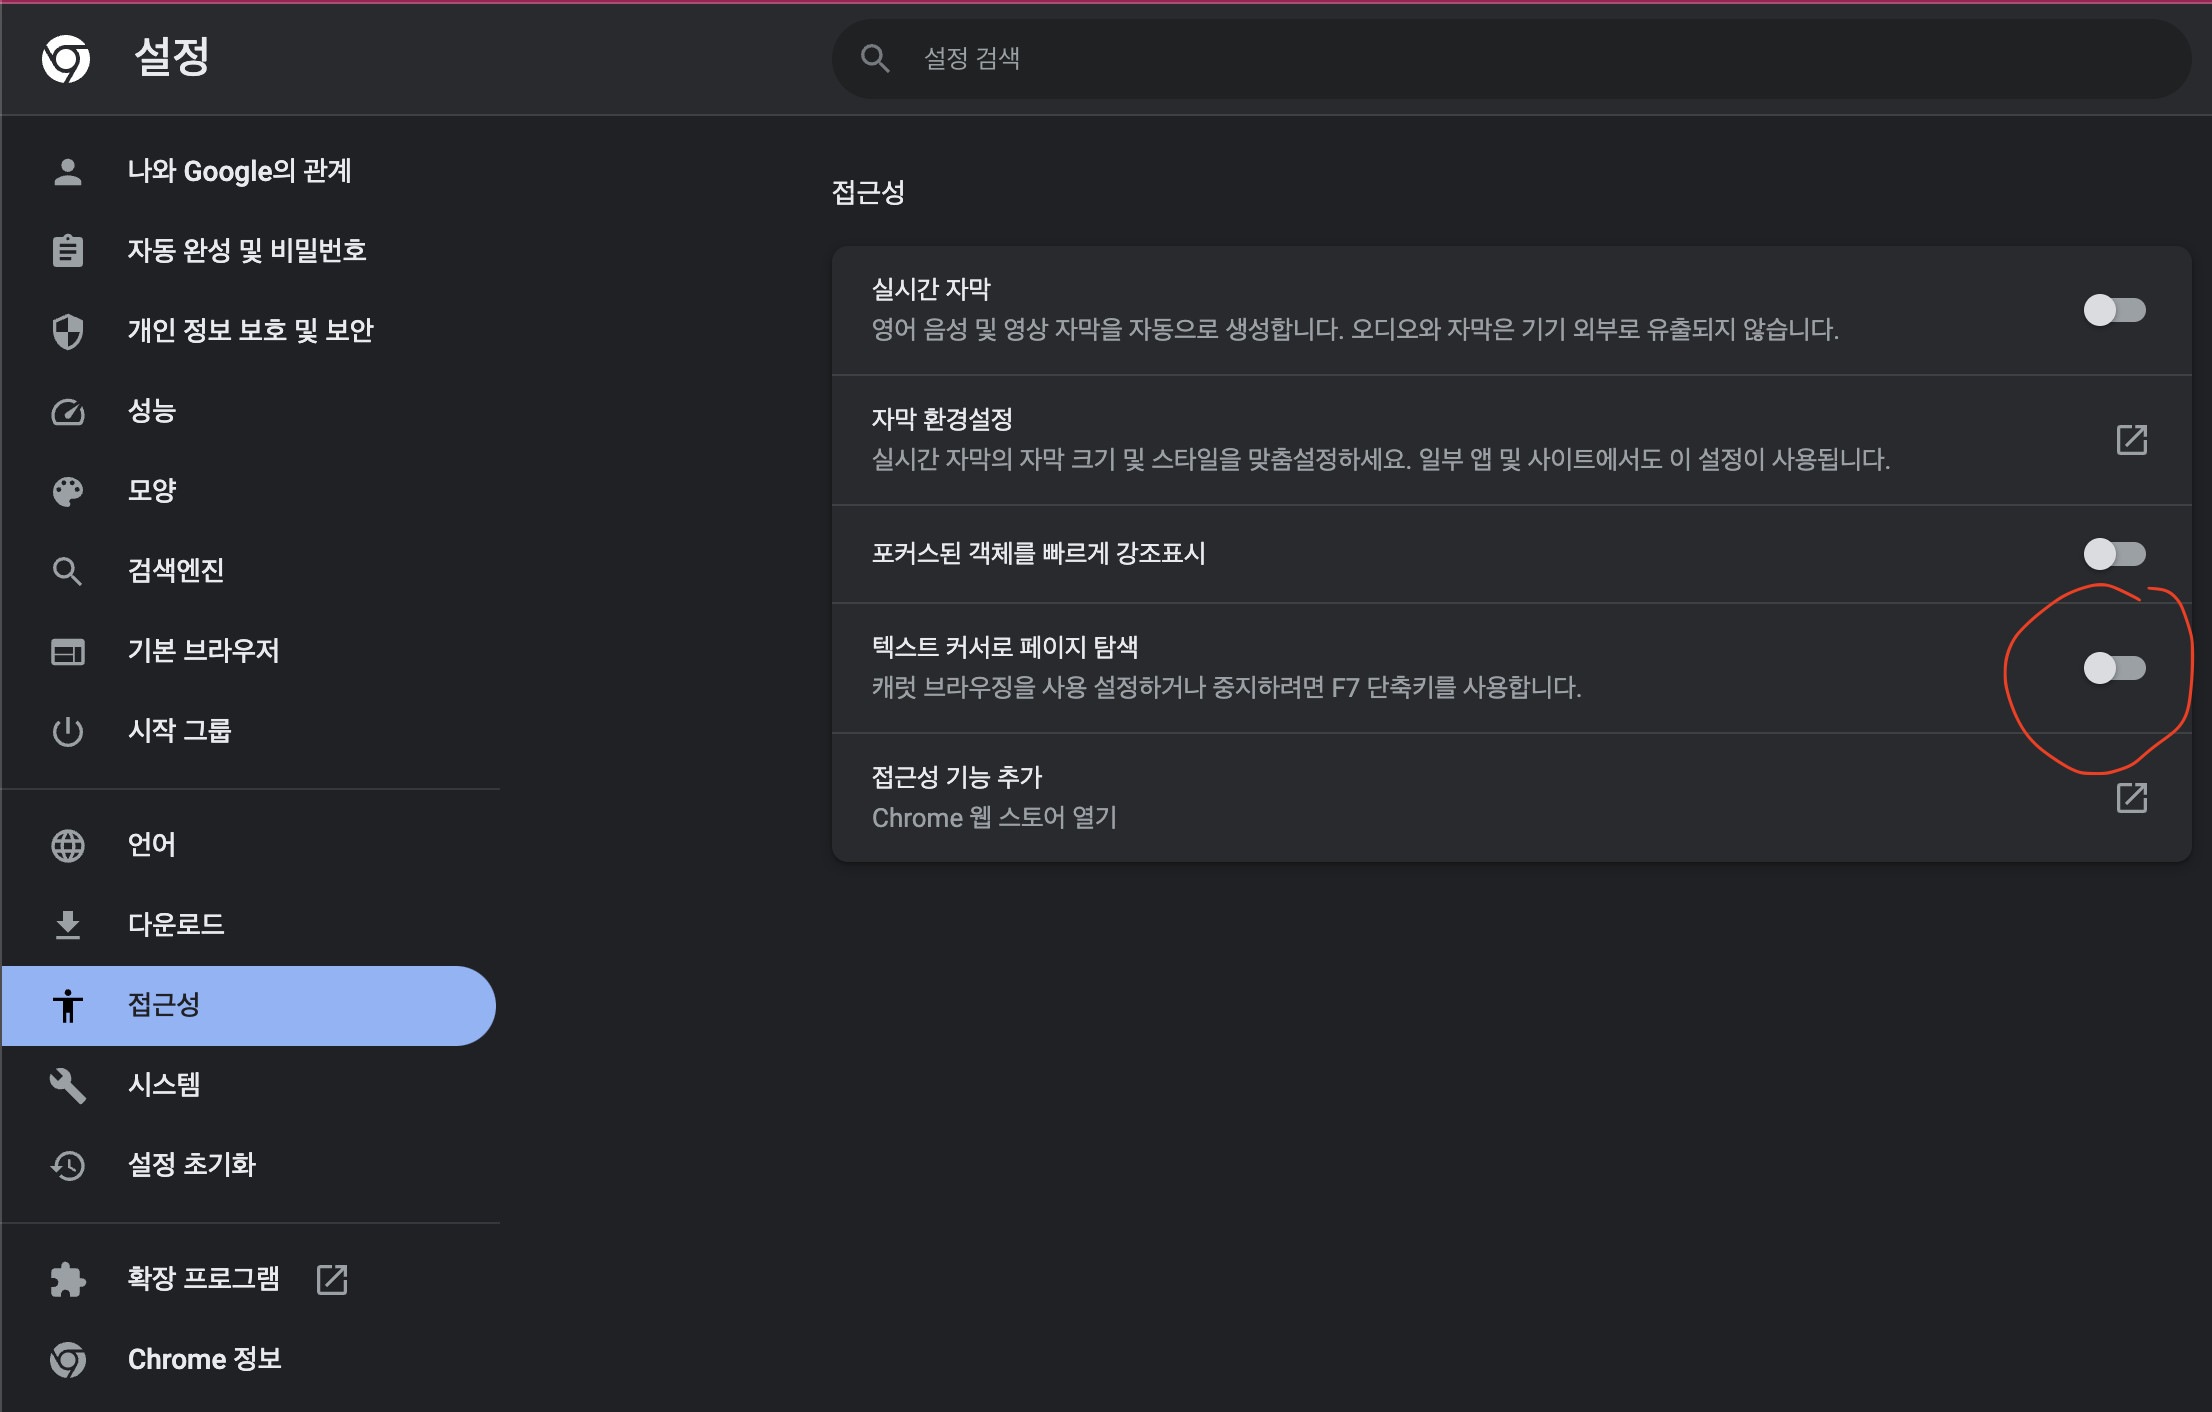This screenshot has width=2212, height=1412.
Task: Select 다운로드 in the sidebar menu
Action: click(x=176, y=924)
